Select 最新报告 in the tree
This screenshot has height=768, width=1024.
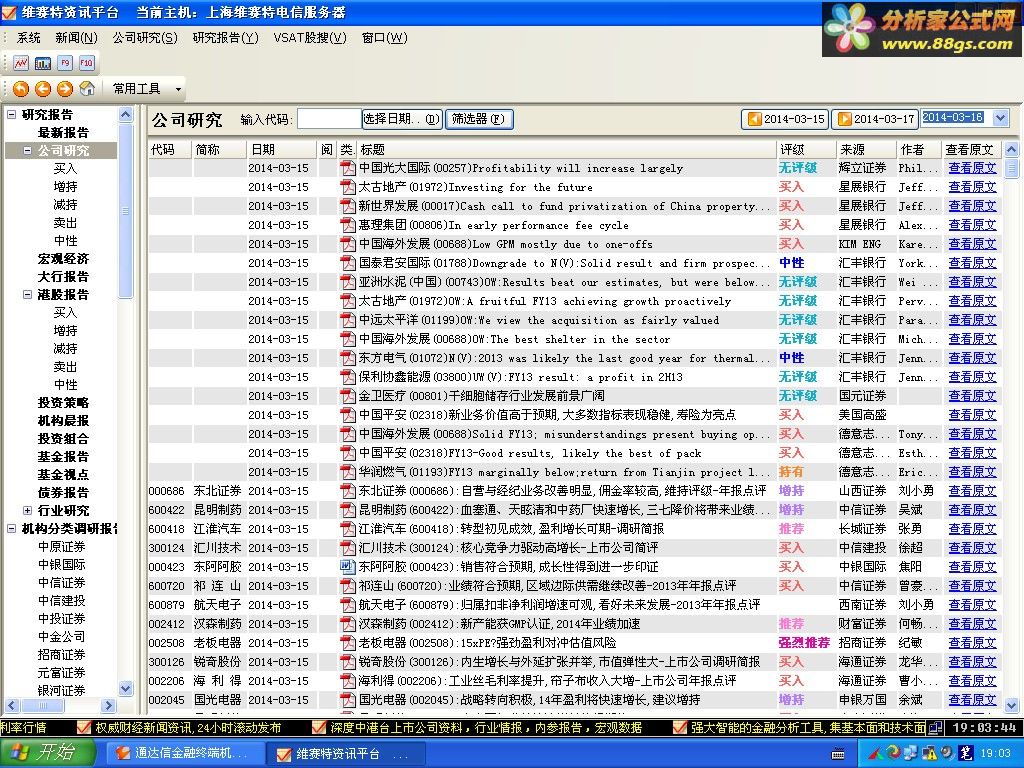[63, 133]
